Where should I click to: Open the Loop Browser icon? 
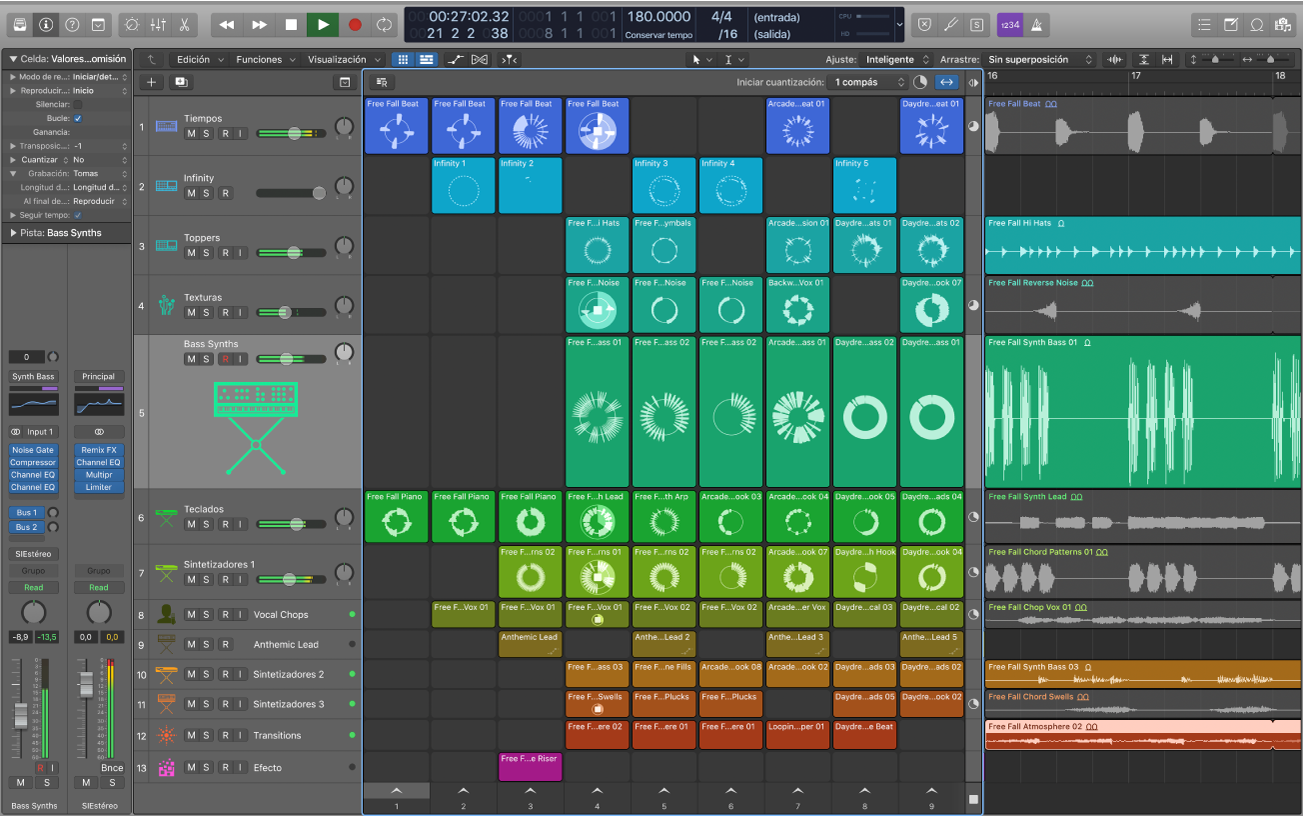1257,24
